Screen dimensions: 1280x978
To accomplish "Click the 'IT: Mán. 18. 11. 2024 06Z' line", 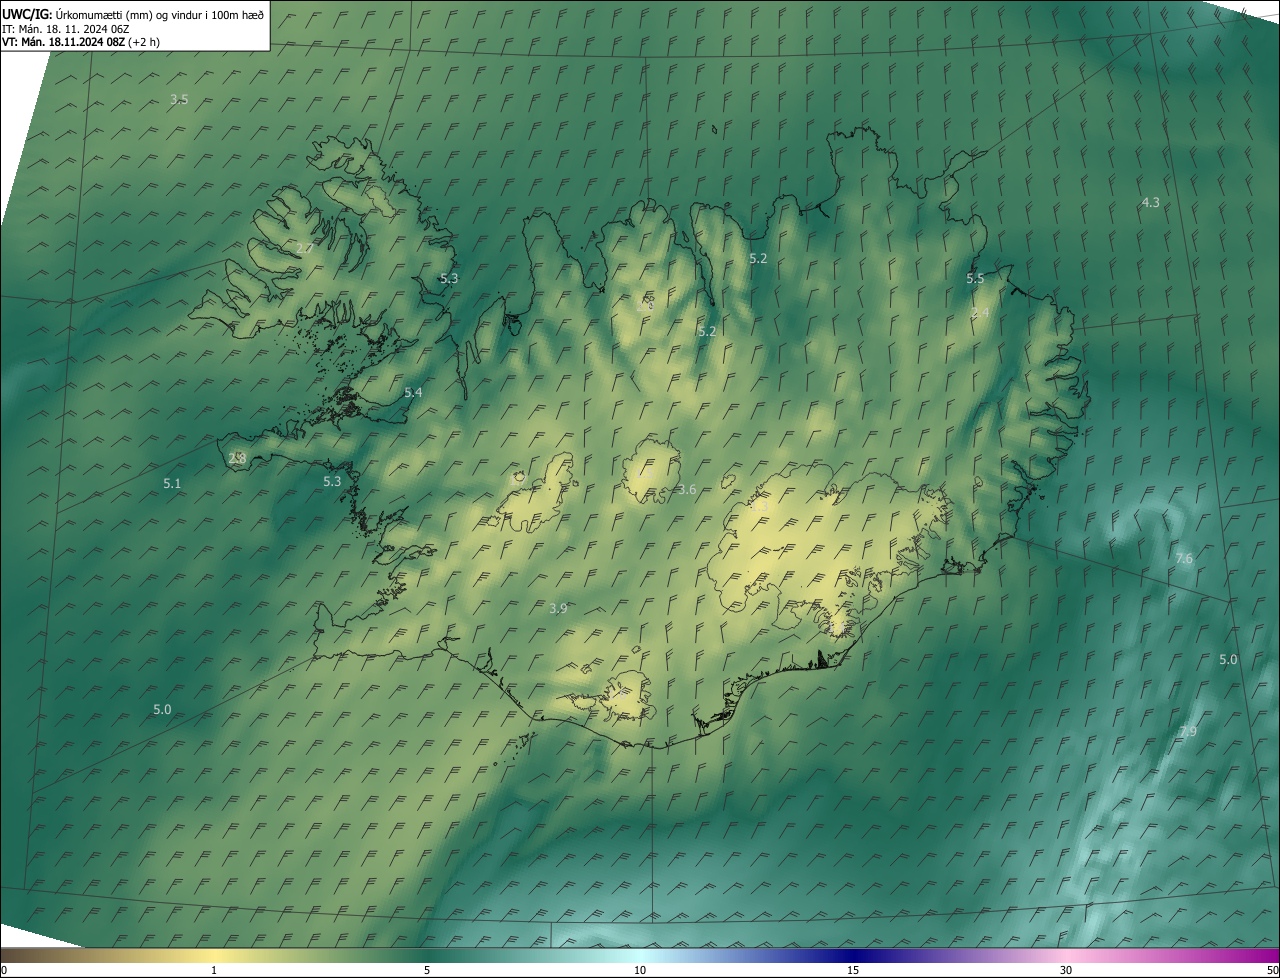I will 65,28.
